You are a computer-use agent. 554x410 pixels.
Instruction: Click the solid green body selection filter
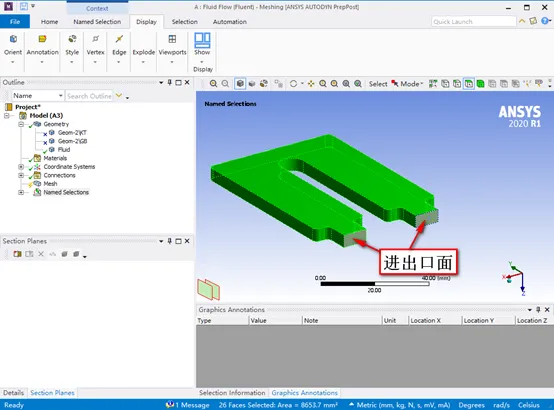[x=480, y=84]
